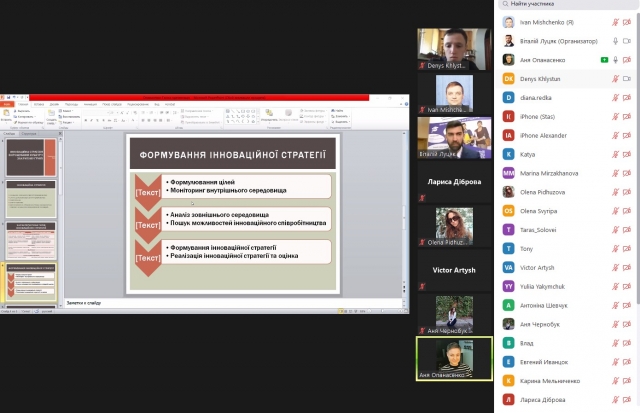Click the Заметки к слайду notes field
This screenshot has height=413, width=640.
coord(233,303)
